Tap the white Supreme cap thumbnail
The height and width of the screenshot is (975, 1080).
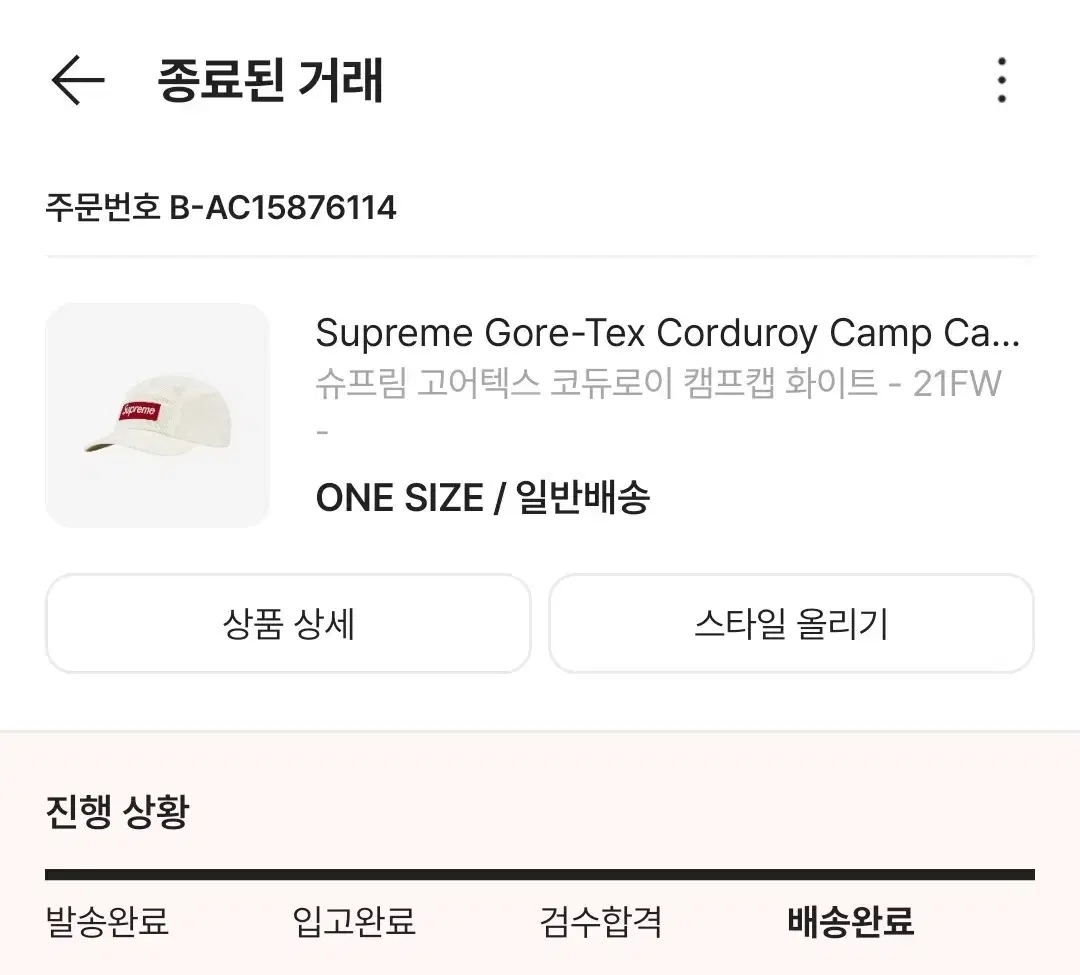pos(158,415)
